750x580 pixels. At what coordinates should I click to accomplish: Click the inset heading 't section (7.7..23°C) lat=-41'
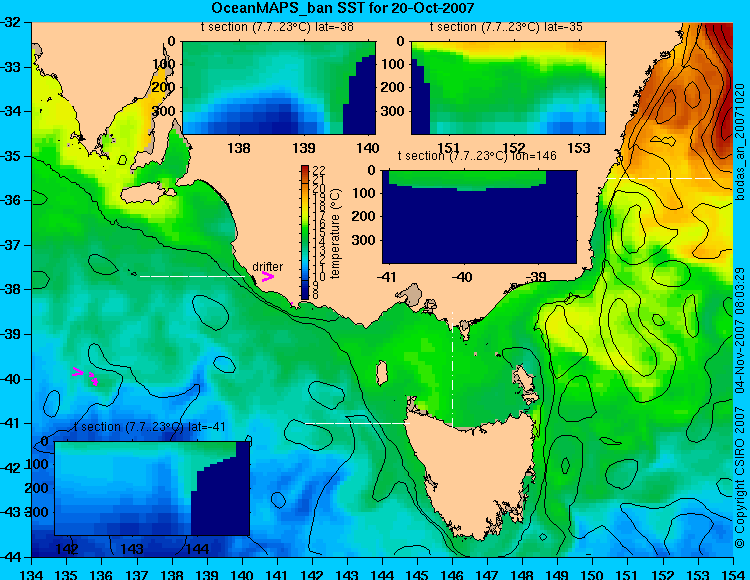coord(150,427)
